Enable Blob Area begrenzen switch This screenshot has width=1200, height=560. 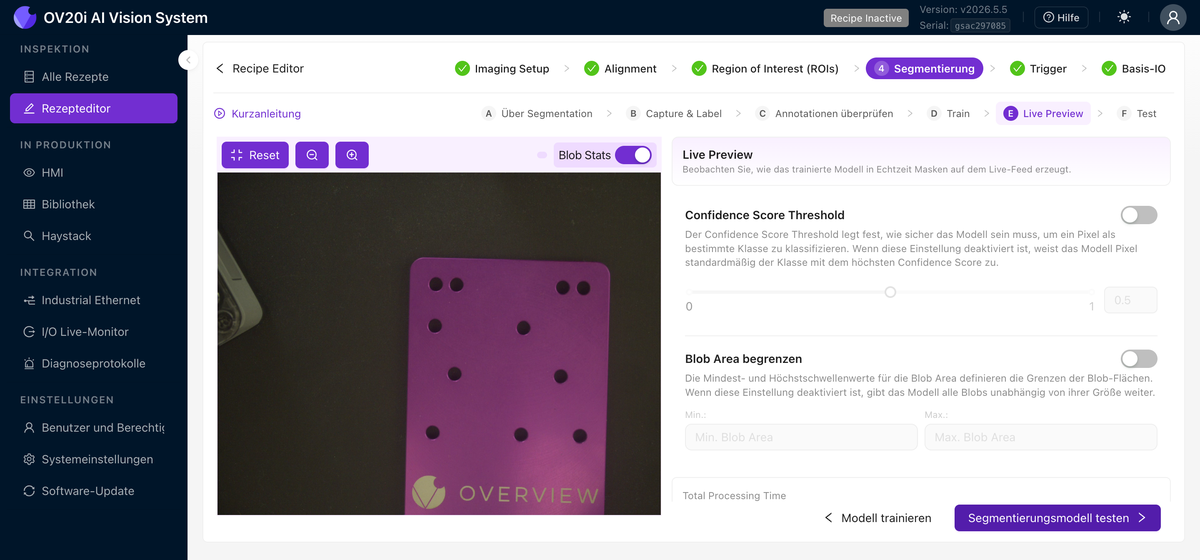point(1139,359)
